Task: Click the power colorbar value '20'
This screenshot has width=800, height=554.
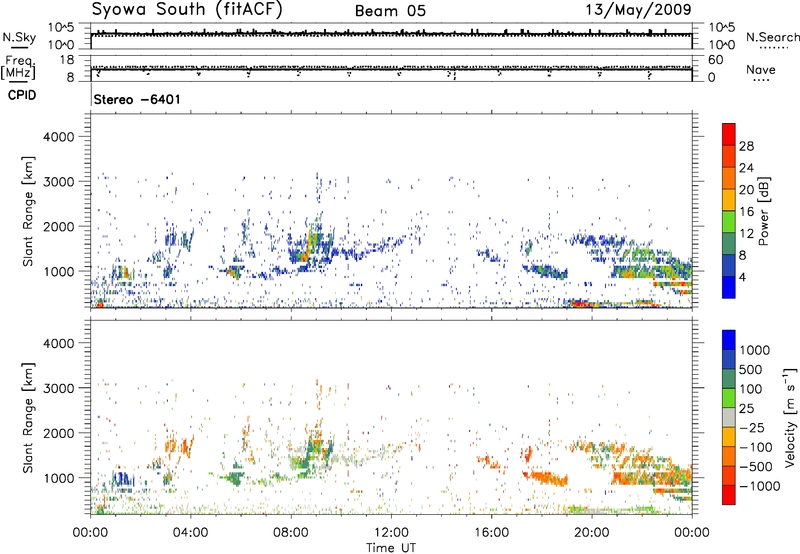Action: 746,190
